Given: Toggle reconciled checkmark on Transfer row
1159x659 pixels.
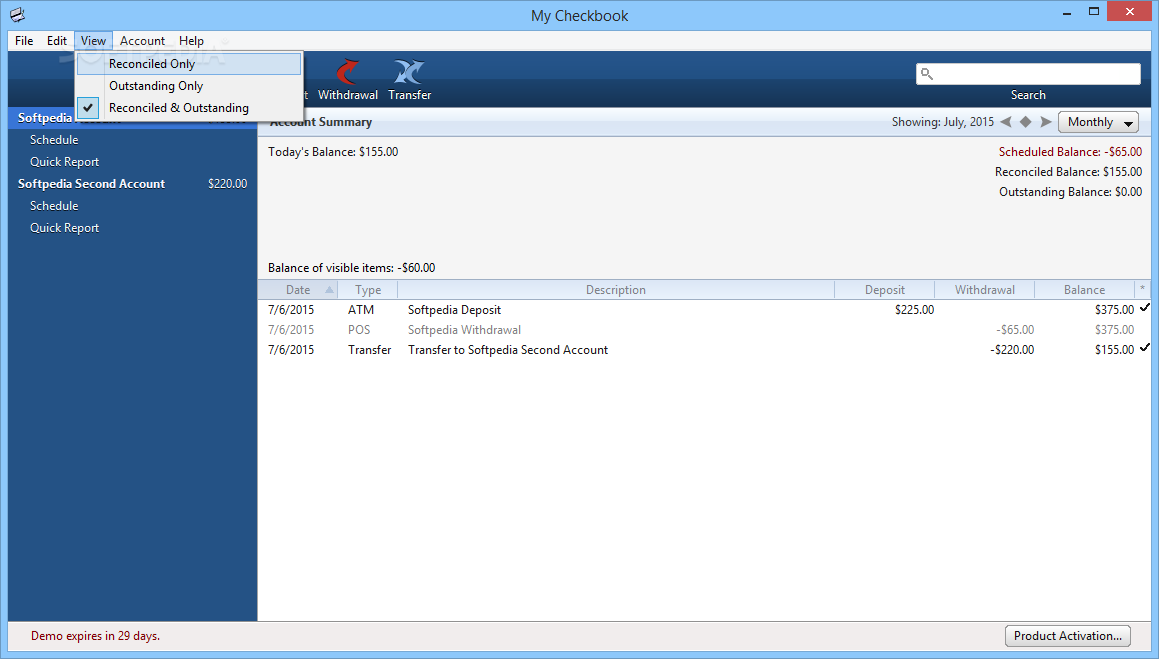Looking at the screenshot, I should 1145,348.
